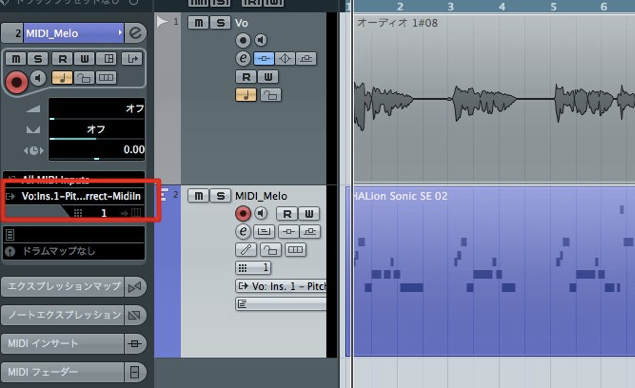
Task: Mute MIDI_Melo track in track list
Action: click(x=198, y=196)
